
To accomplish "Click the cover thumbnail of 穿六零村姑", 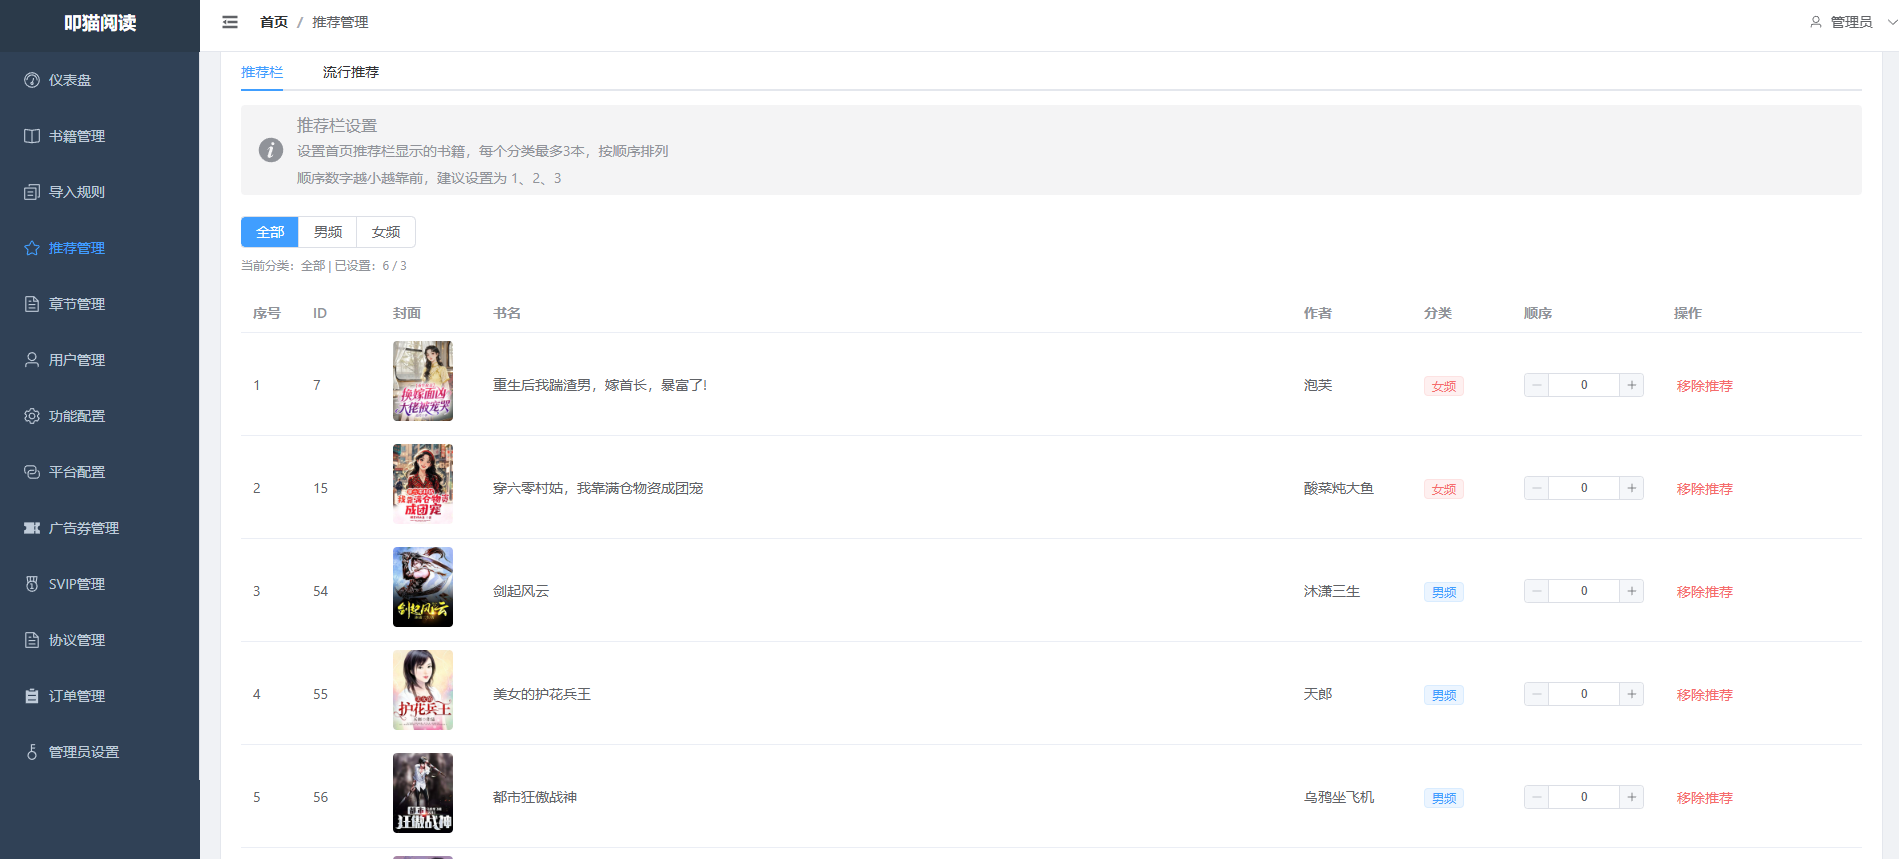I will [x=423, y=484].
